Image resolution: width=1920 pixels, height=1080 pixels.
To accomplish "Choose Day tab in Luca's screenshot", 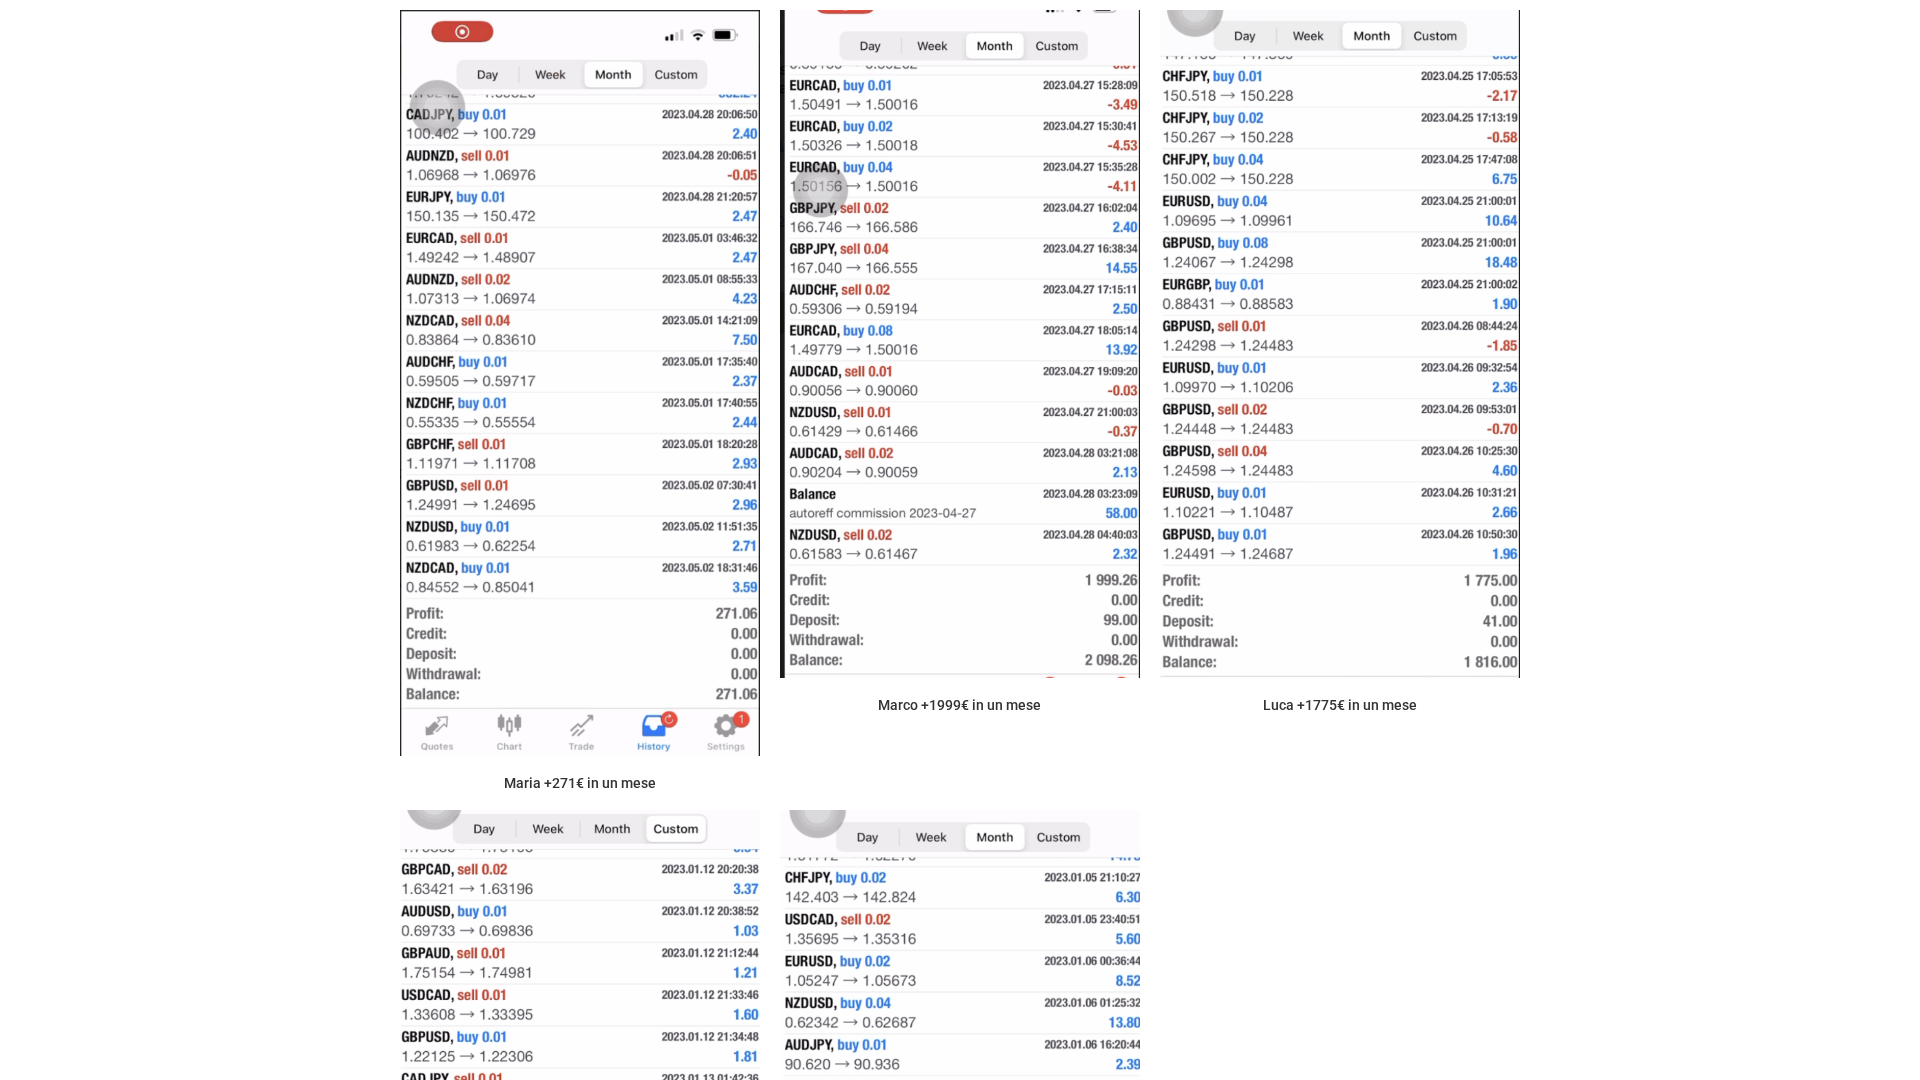I will (1245, 36).
